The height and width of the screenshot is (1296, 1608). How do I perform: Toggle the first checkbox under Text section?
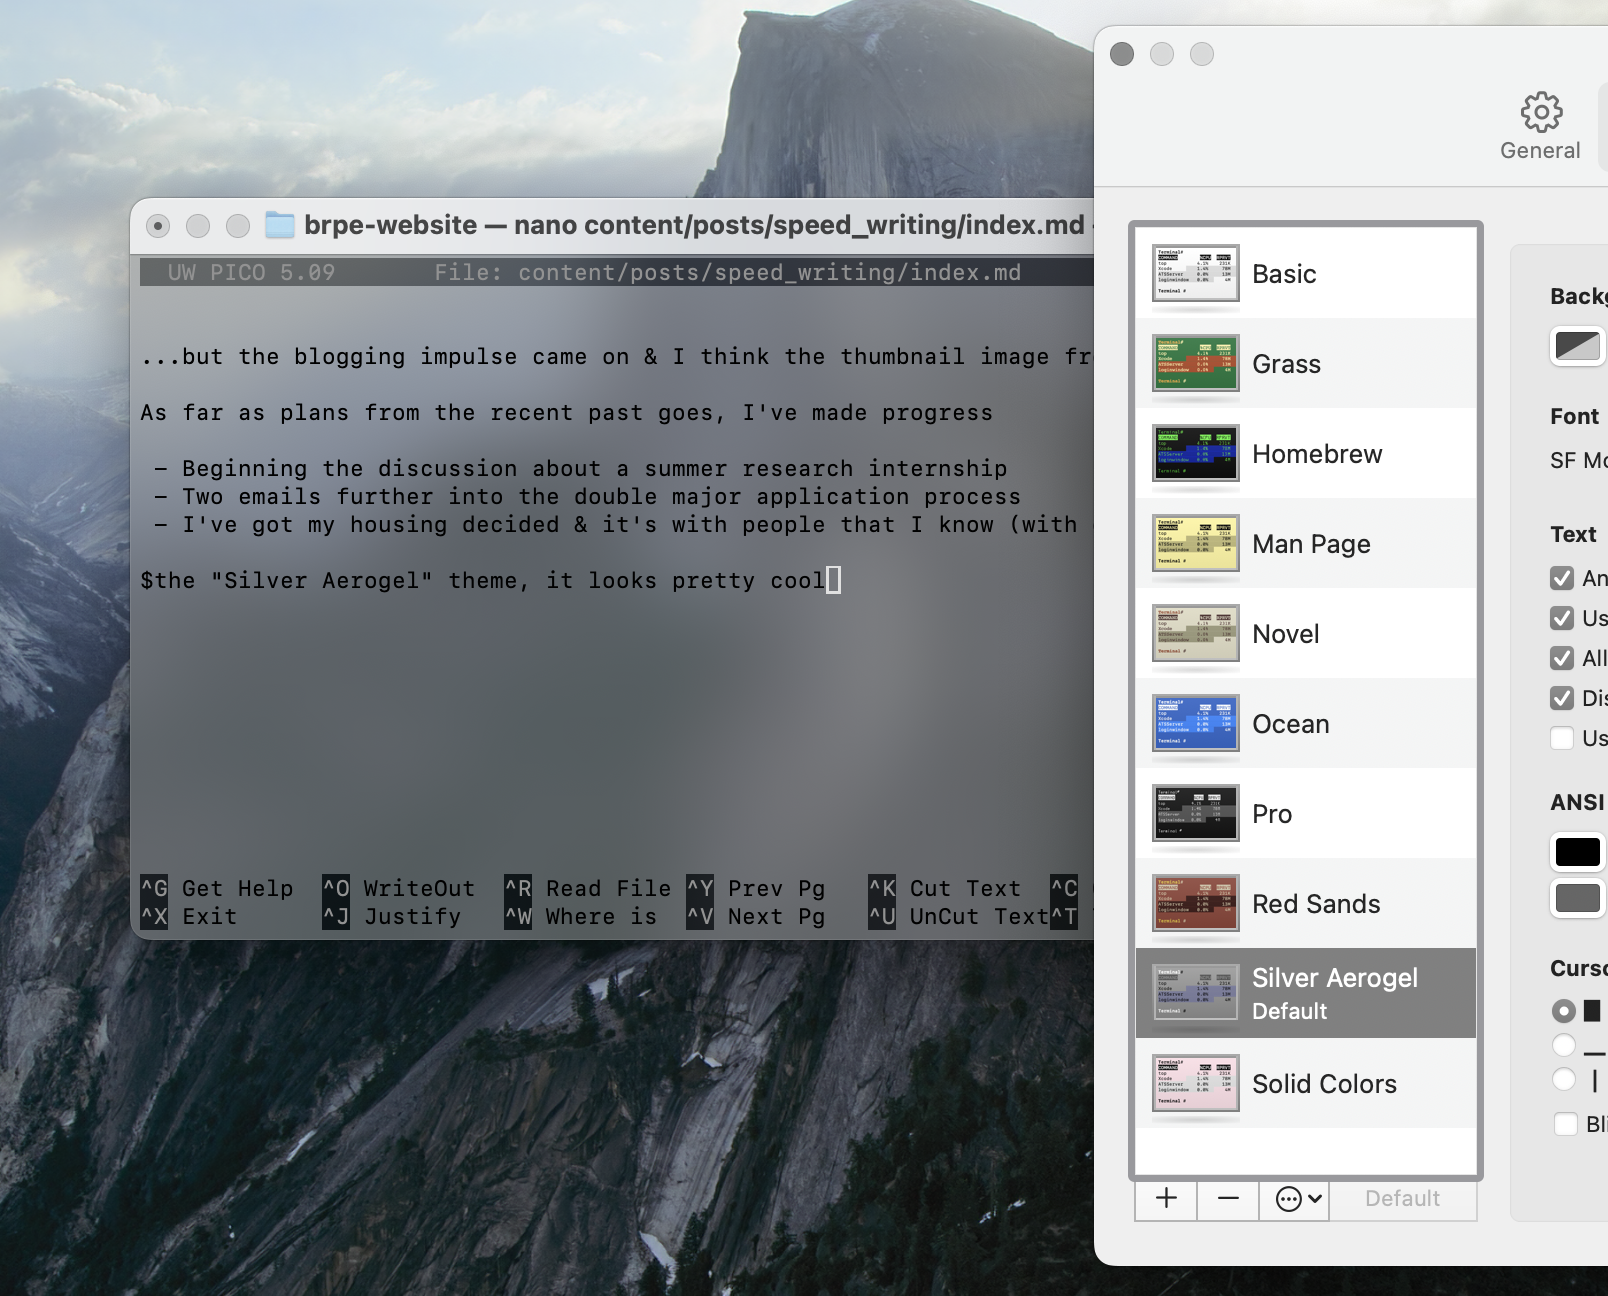point(1562,578)
